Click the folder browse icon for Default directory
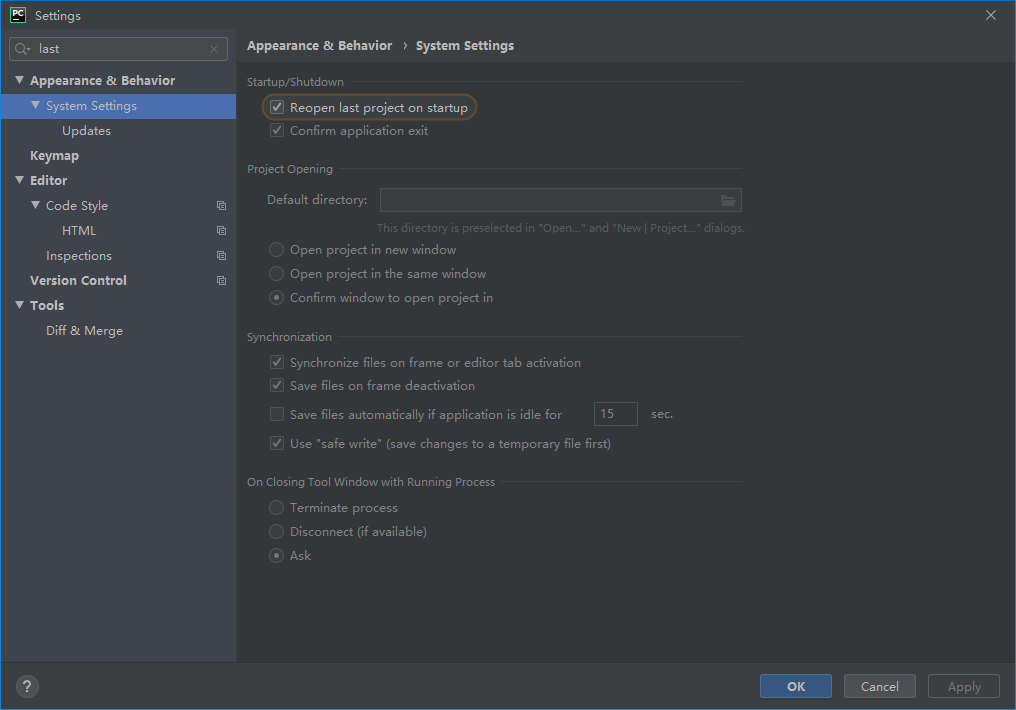 coord(728,200)
